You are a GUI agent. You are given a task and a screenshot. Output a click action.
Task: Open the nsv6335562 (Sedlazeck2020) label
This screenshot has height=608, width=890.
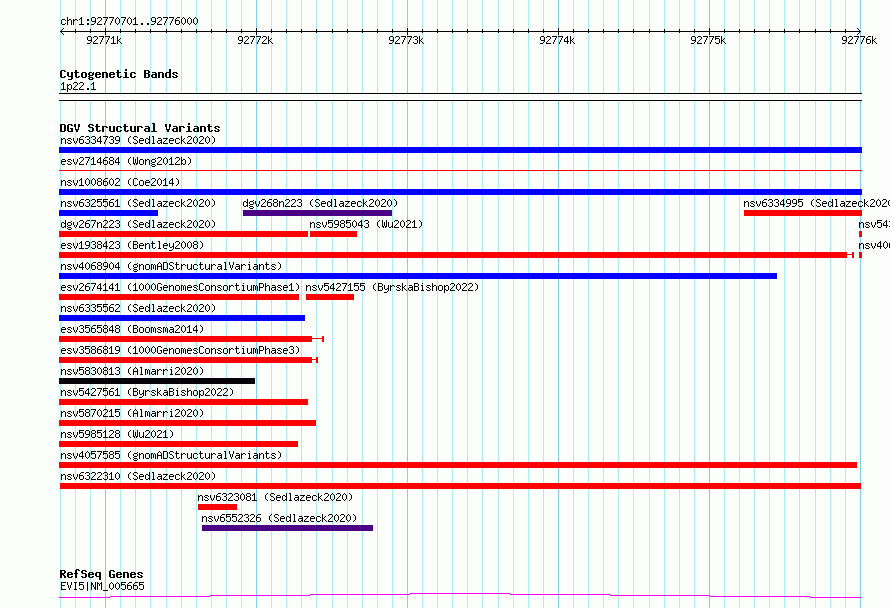coord(138,308)
